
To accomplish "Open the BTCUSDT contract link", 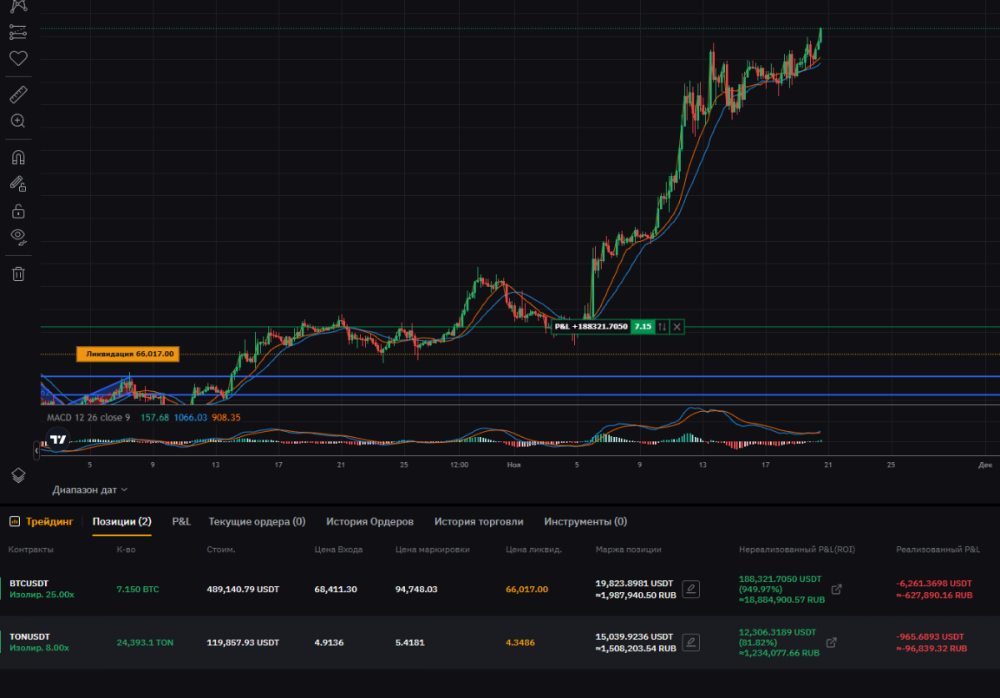I will click(28, 583).
